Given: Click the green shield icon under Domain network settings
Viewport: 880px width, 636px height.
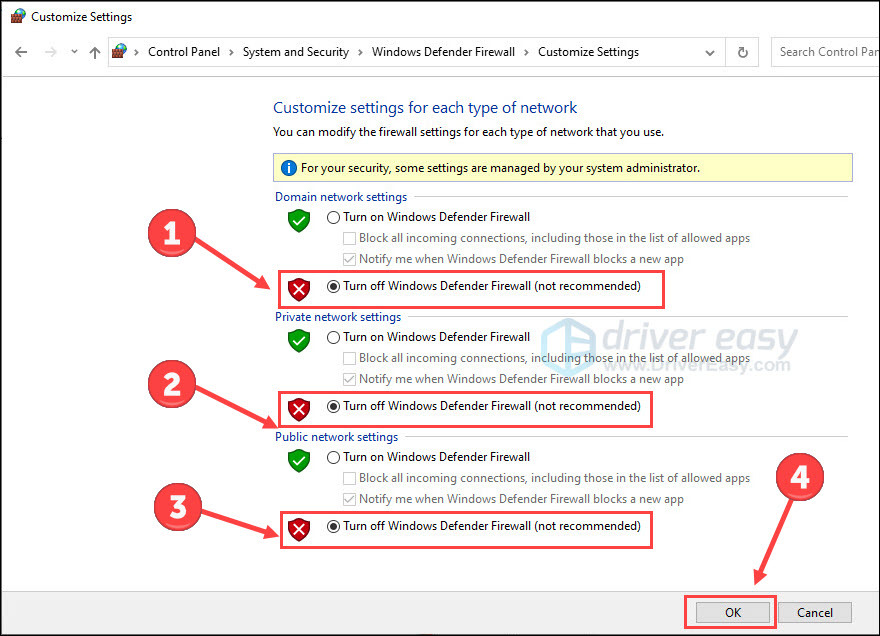Looking at the screenshot, I should click(x=298, y=221).
